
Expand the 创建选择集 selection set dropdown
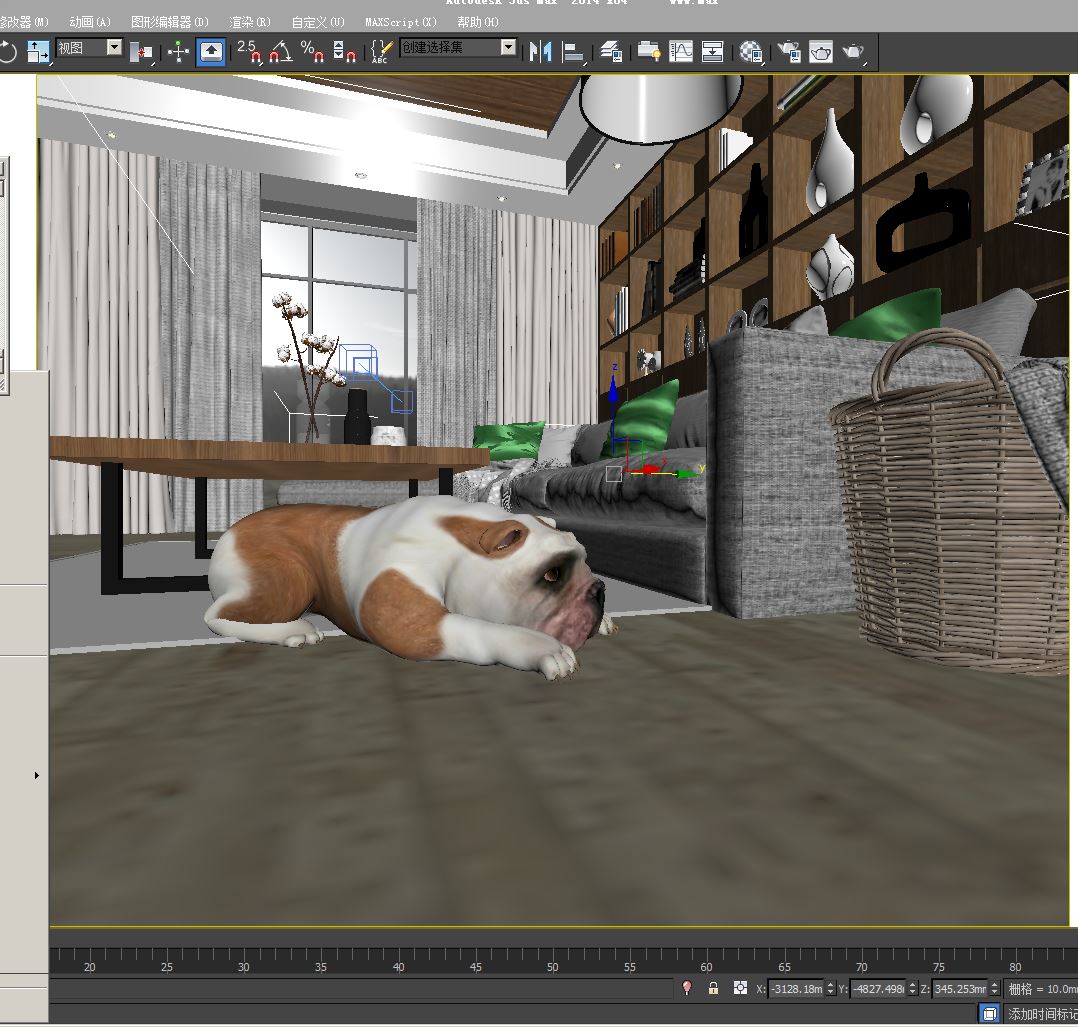point(508,48)
